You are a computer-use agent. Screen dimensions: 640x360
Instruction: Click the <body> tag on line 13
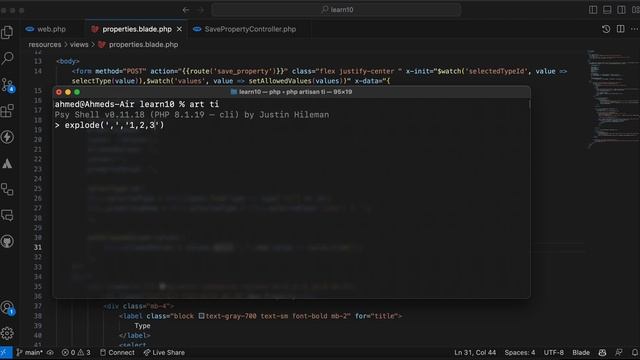point(68,61)
